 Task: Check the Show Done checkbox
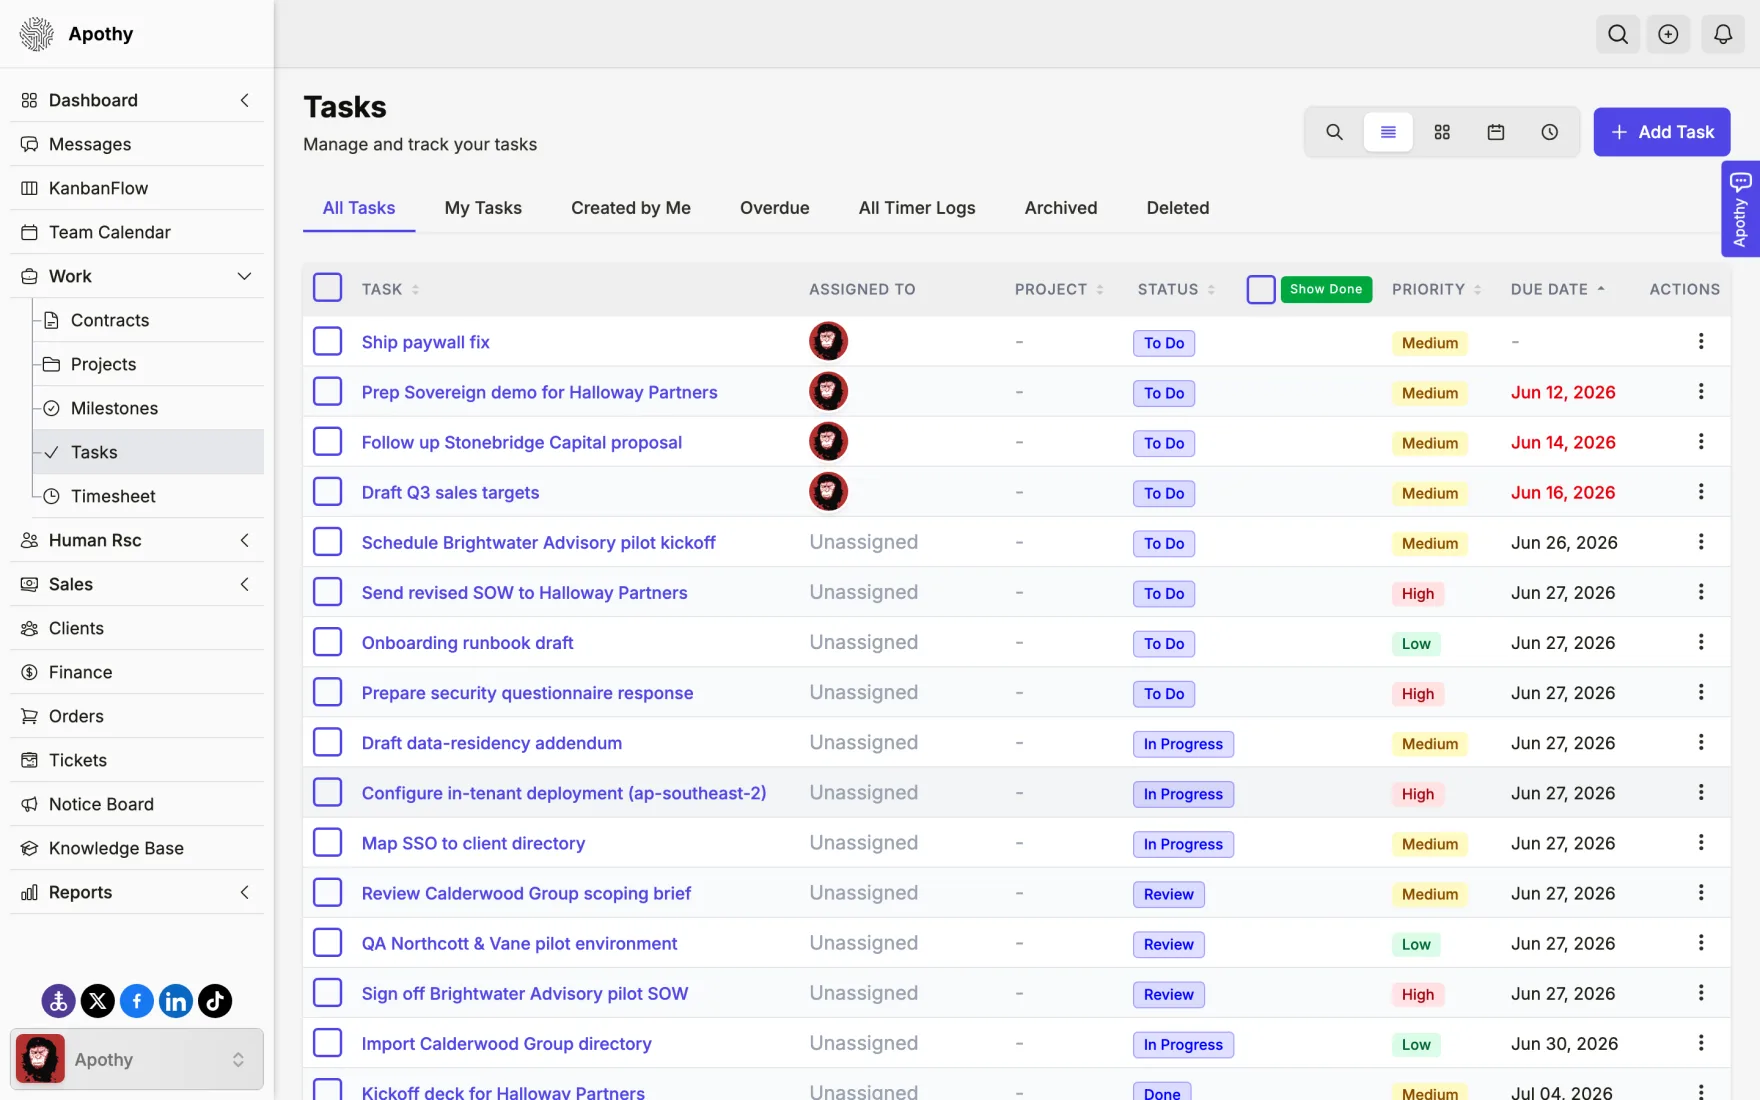click(1261, 289)
